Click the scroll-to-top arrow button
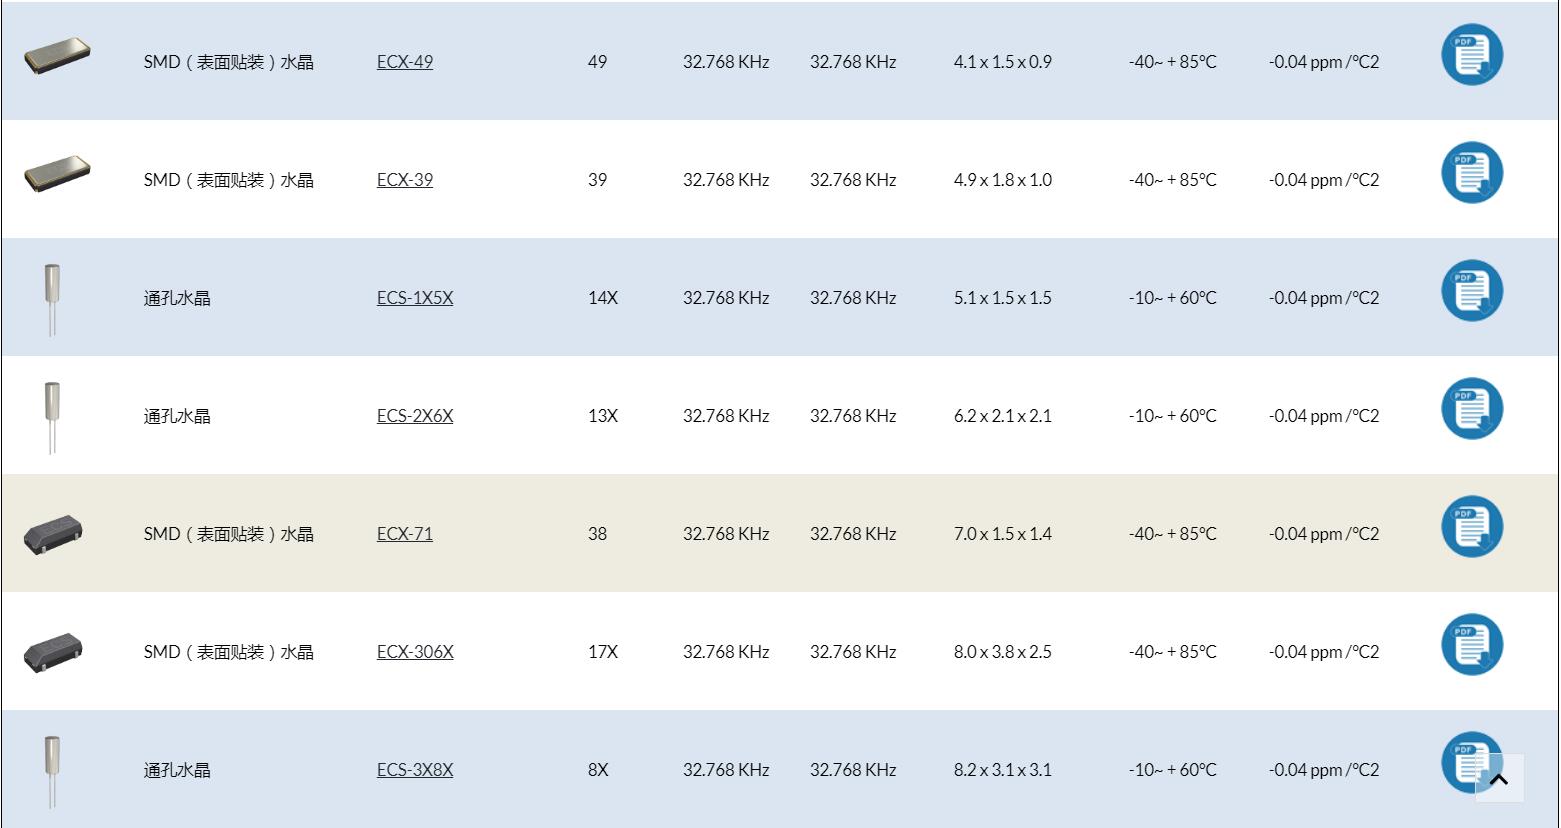The height and width of the screenshot is (828, 1561). (x=1499, y=779)
